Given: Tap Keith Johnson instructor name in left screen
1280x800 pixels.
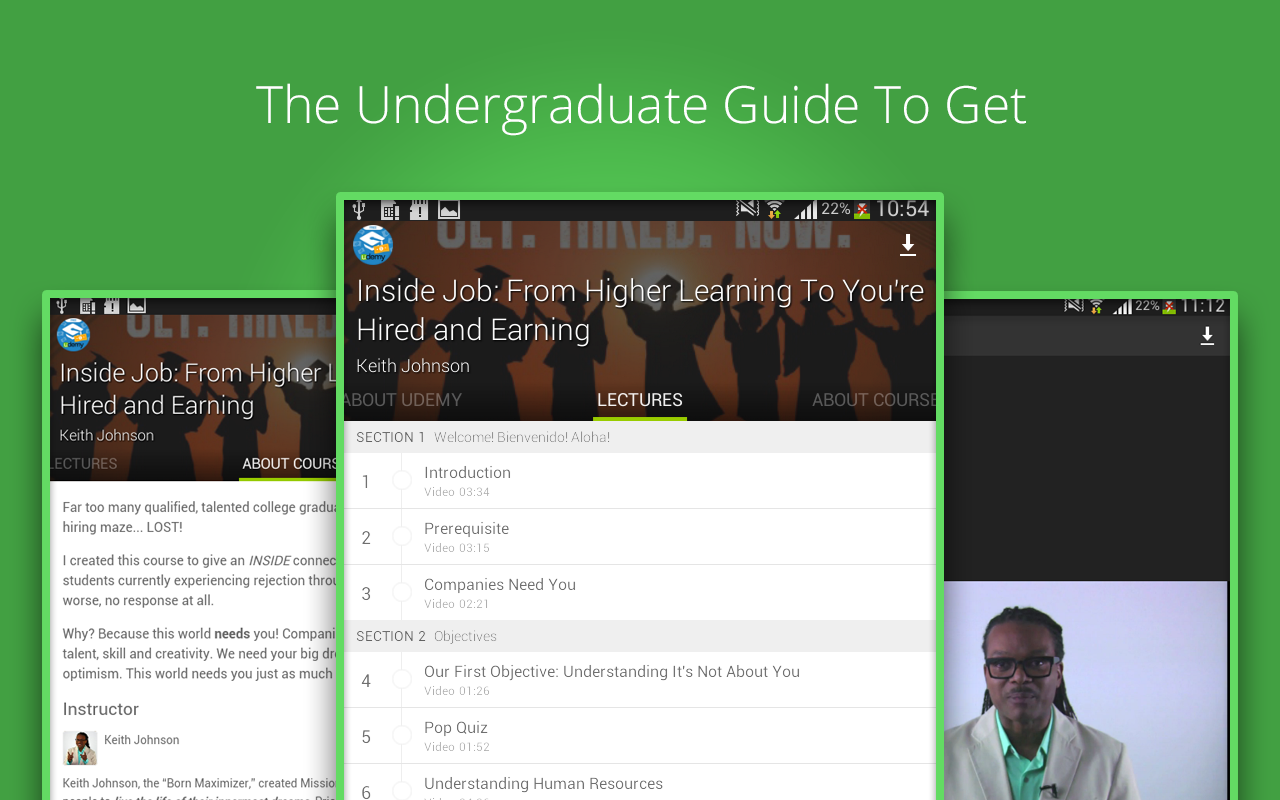Looking at the screenshot, I should click(142, 740).
